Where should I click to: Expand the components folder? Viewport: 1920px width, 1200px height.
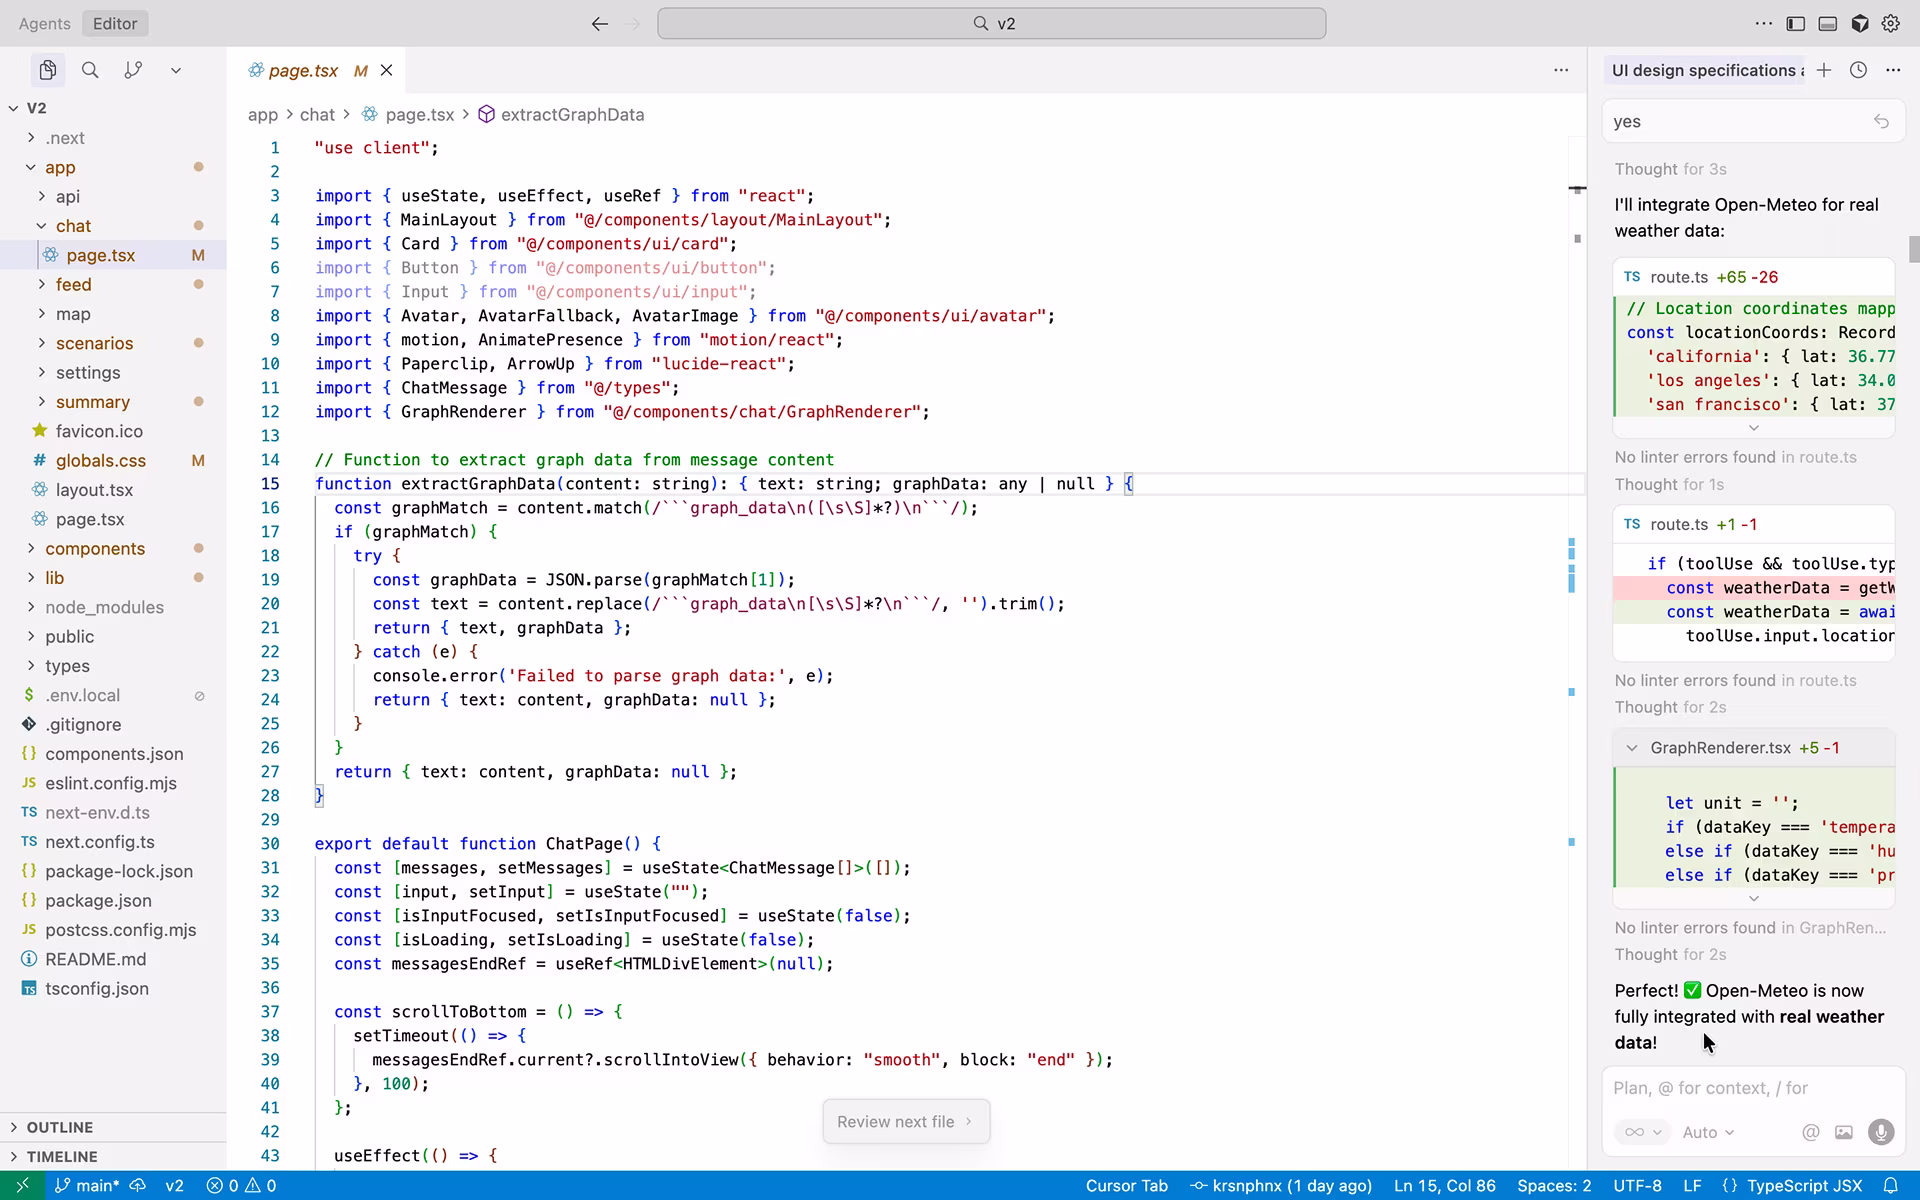(95, 548)
